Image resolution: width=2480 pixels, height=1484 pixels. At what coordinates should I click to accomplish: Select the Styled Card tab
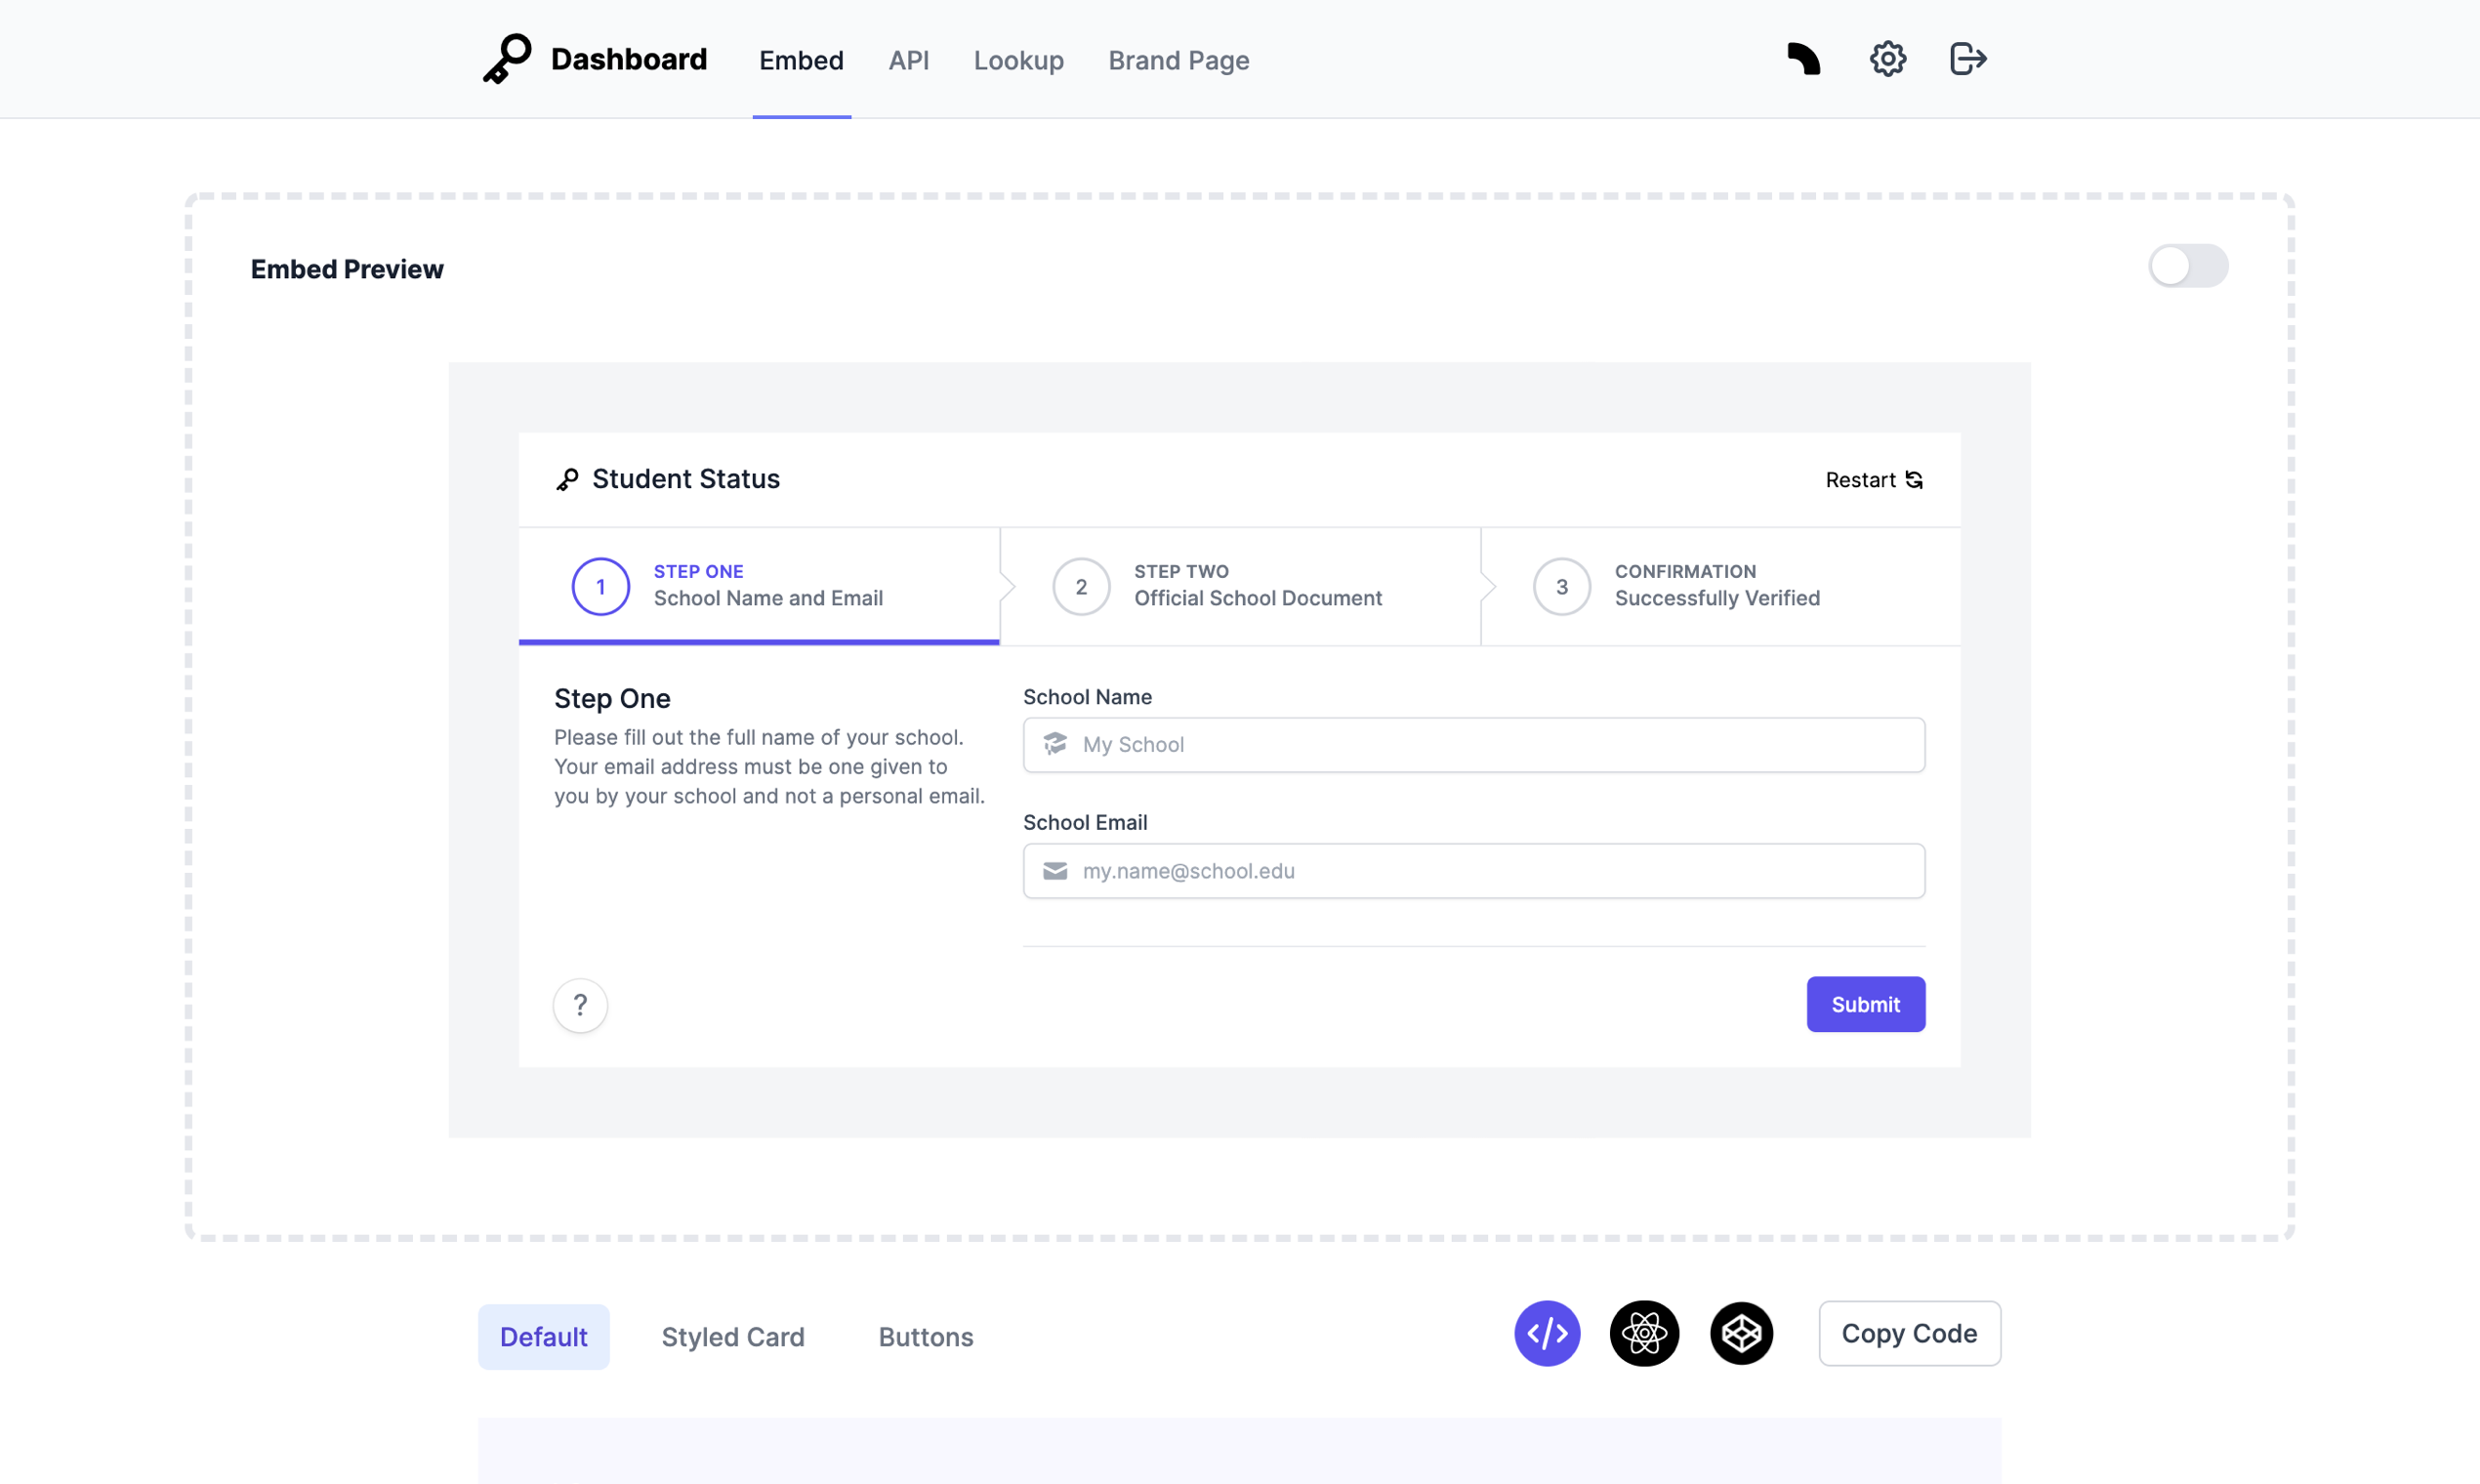(x=732, y=1337)
